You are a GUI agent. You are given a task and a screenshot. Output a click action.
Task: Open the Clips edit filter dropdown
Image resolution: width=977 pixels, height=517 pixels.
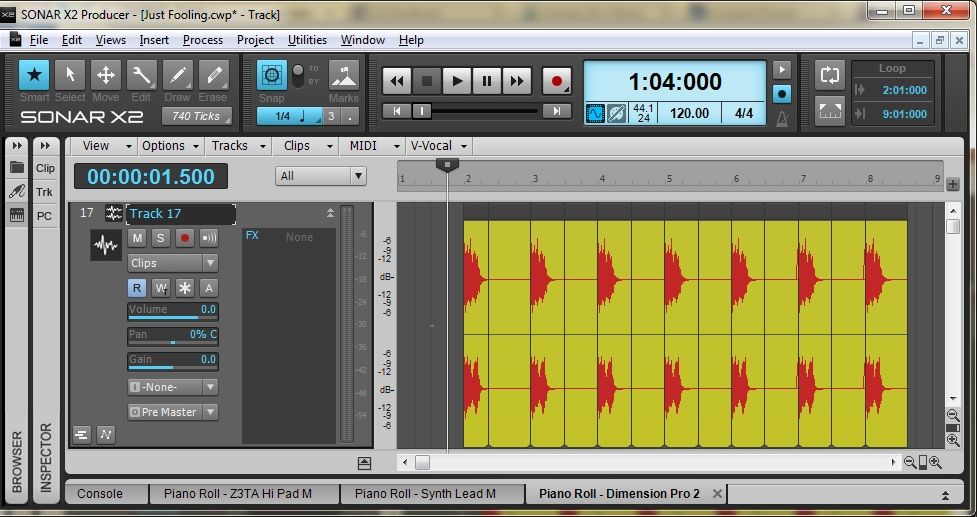pos(172,263)
